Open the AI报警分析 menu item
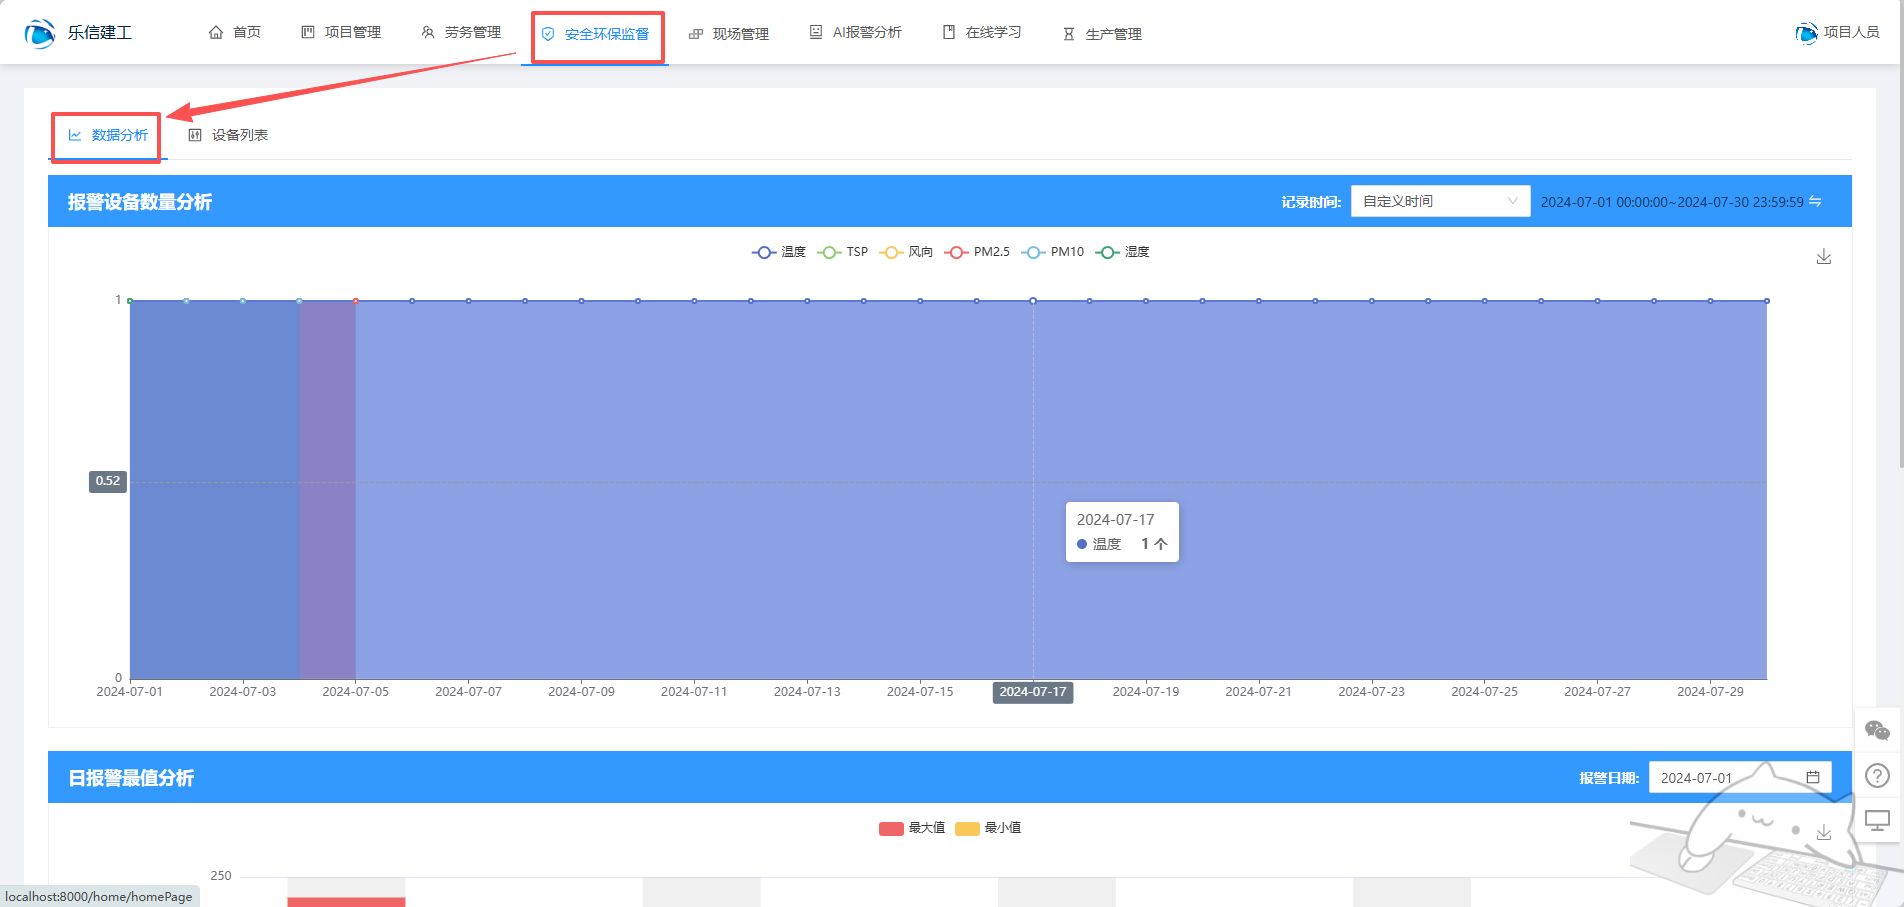The width and height of the screenshot is (1904, 907). point(856,33)
